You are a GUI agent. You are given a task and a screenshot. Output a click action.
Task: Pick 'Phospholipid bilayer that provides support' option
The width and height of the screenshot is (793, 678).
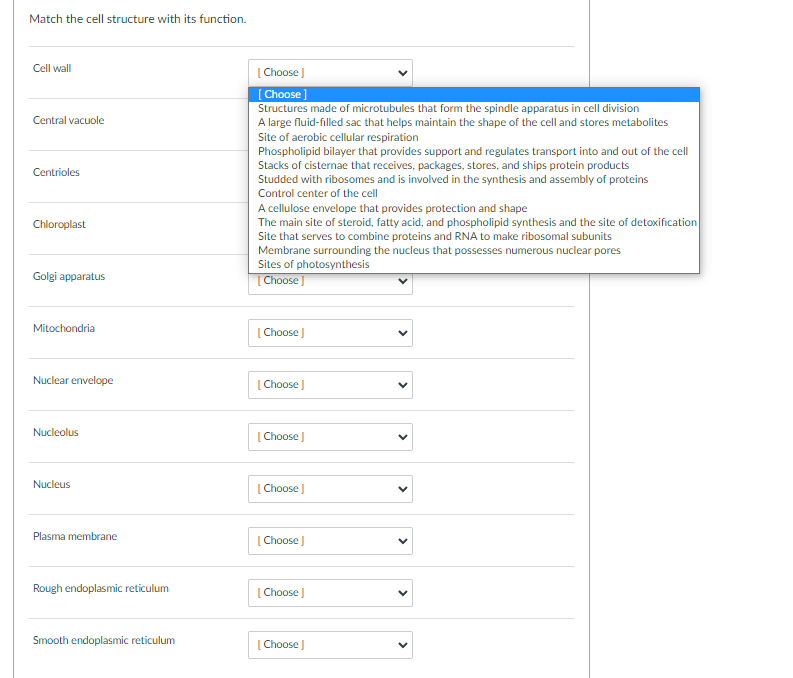coord(474,152)
